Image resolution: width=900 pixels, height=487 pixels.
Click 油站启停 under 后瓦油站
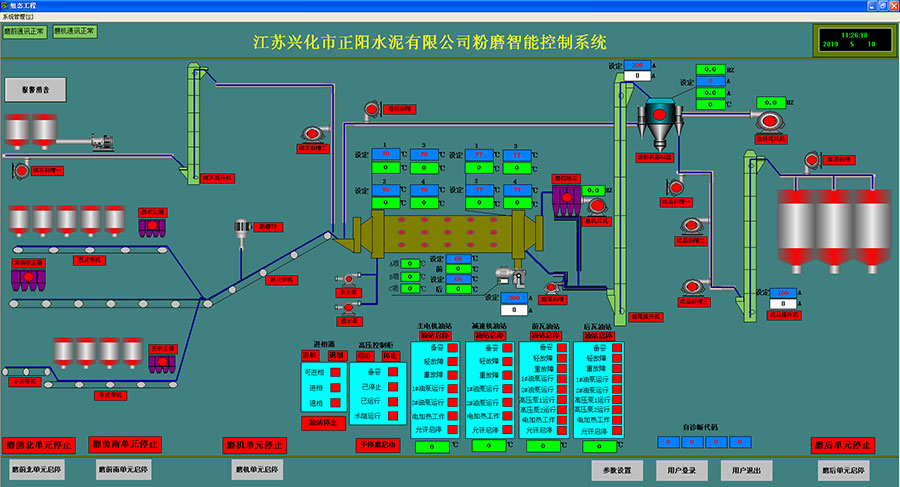coord(599,335)
